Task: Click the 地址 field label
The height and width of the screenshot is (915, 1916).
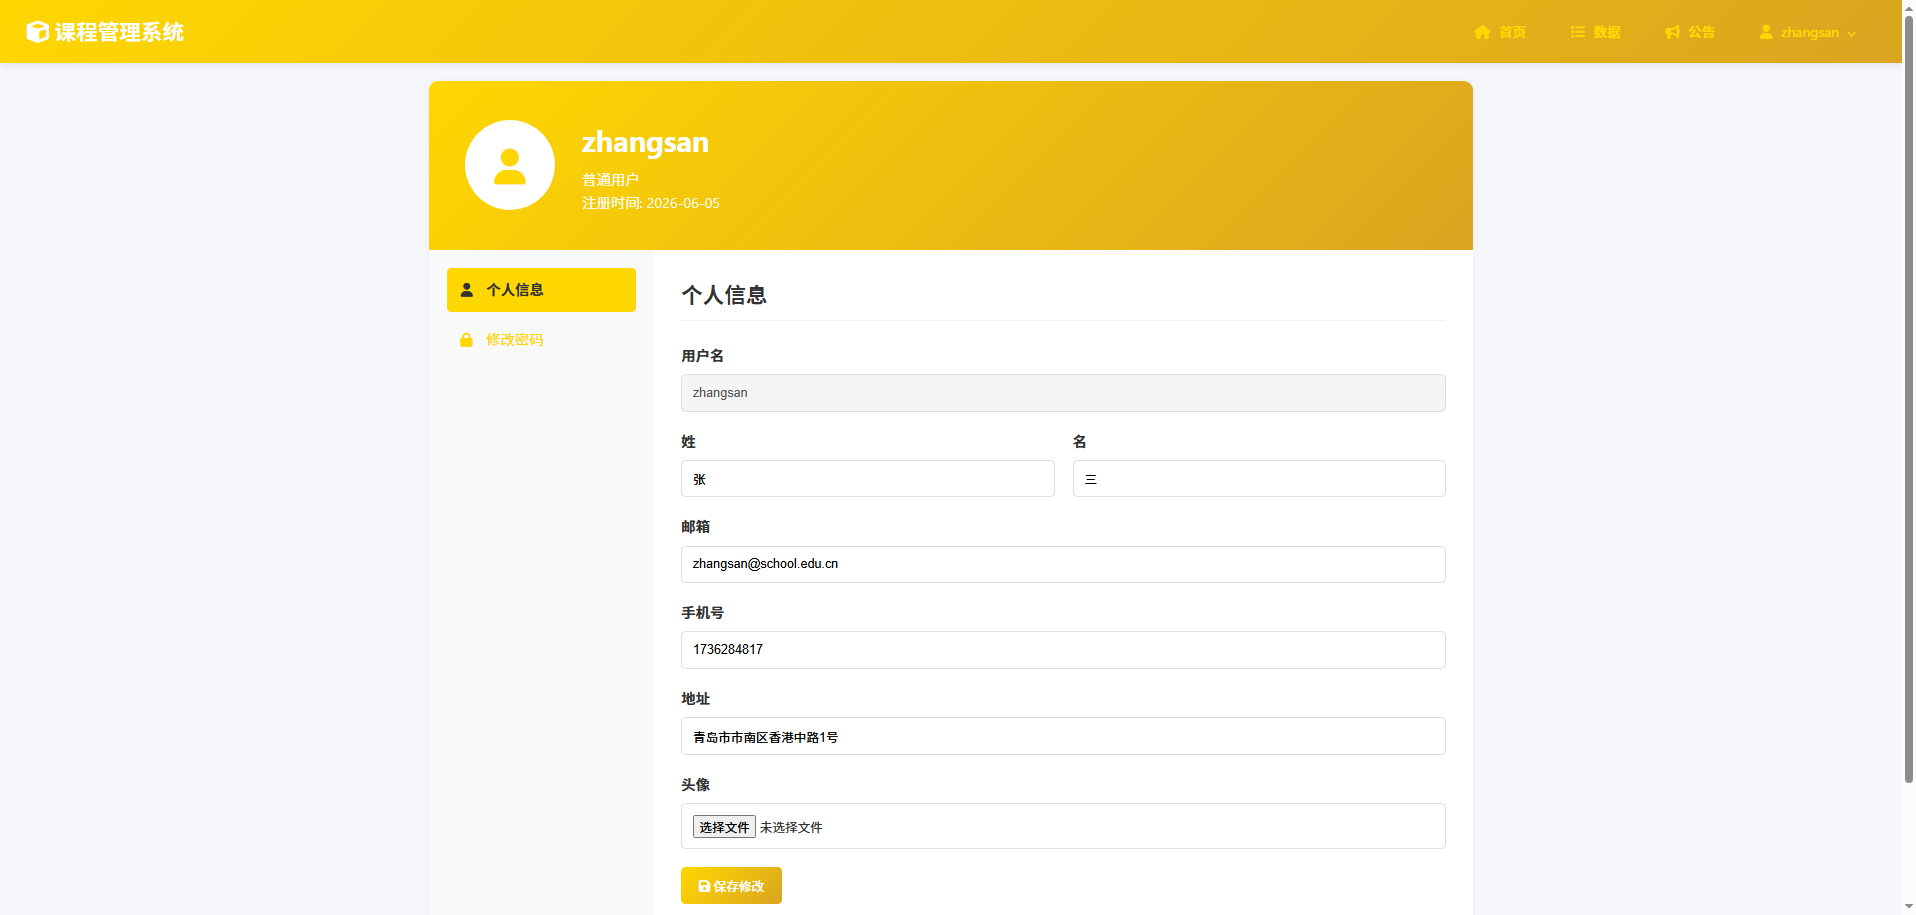Action: [x=695, y=699]
